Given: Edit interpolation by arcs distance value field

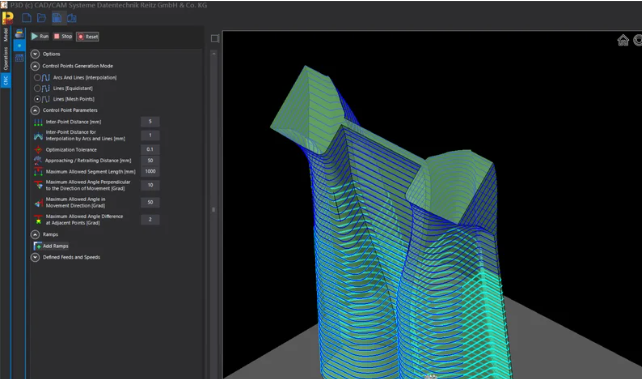Looking at the screenshot, I should pyautogui.click(x=150, y=135).
